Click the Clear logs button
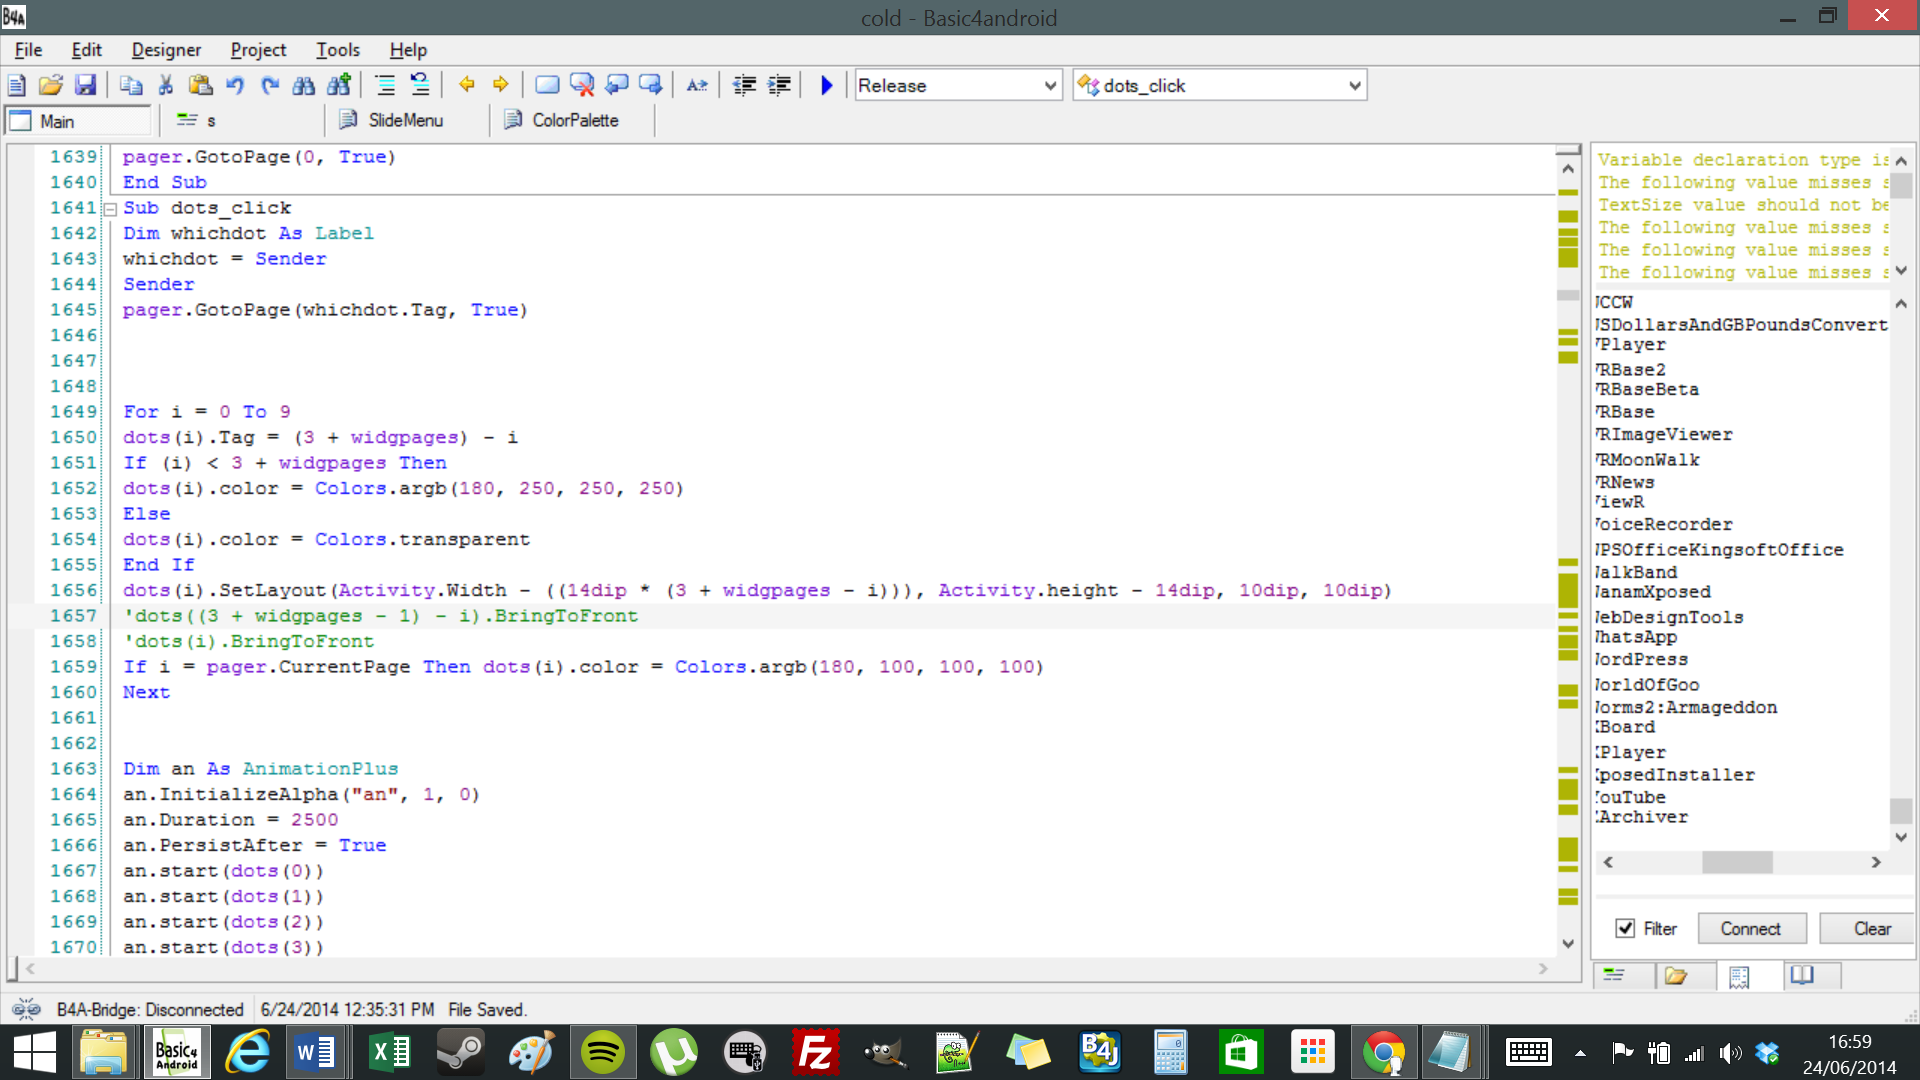The width and height of the screenshot is (1920, 1080). (1868, 928)
